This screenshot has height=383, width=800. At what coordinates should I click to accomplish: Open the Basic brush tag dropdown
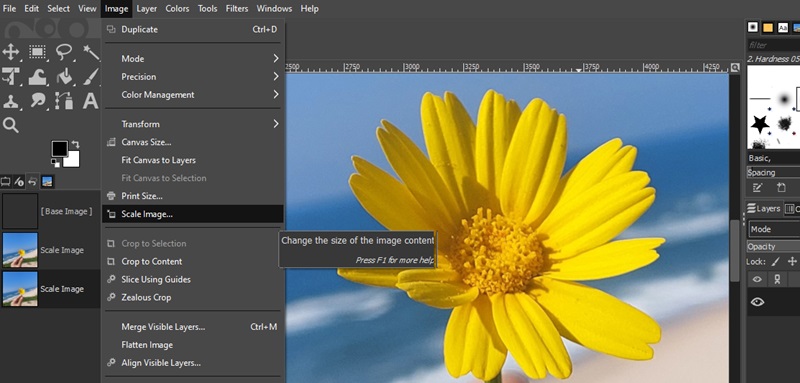click(773, 158)
